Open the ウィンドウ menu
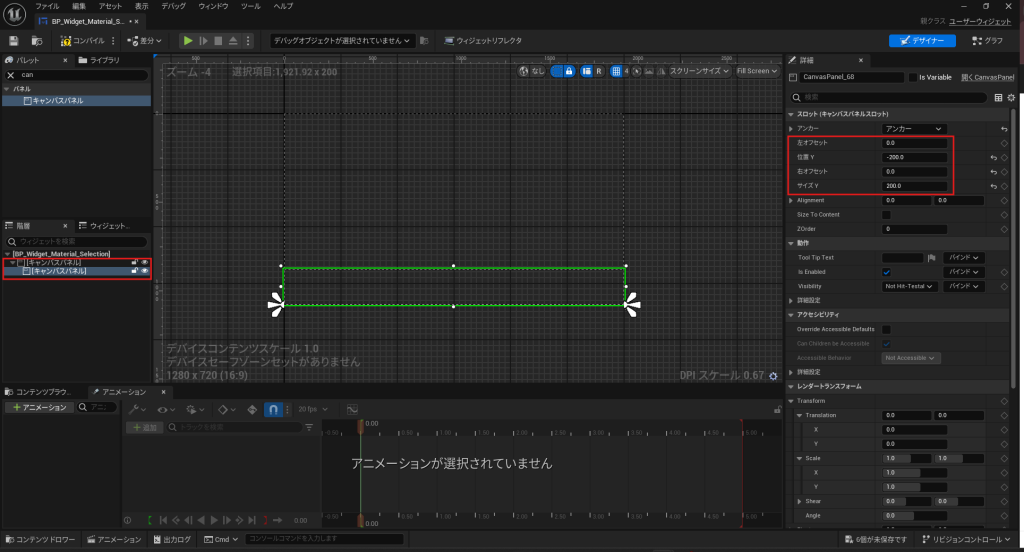The height and width of the screenshot is (552, 1024). (x=213, y=6)
